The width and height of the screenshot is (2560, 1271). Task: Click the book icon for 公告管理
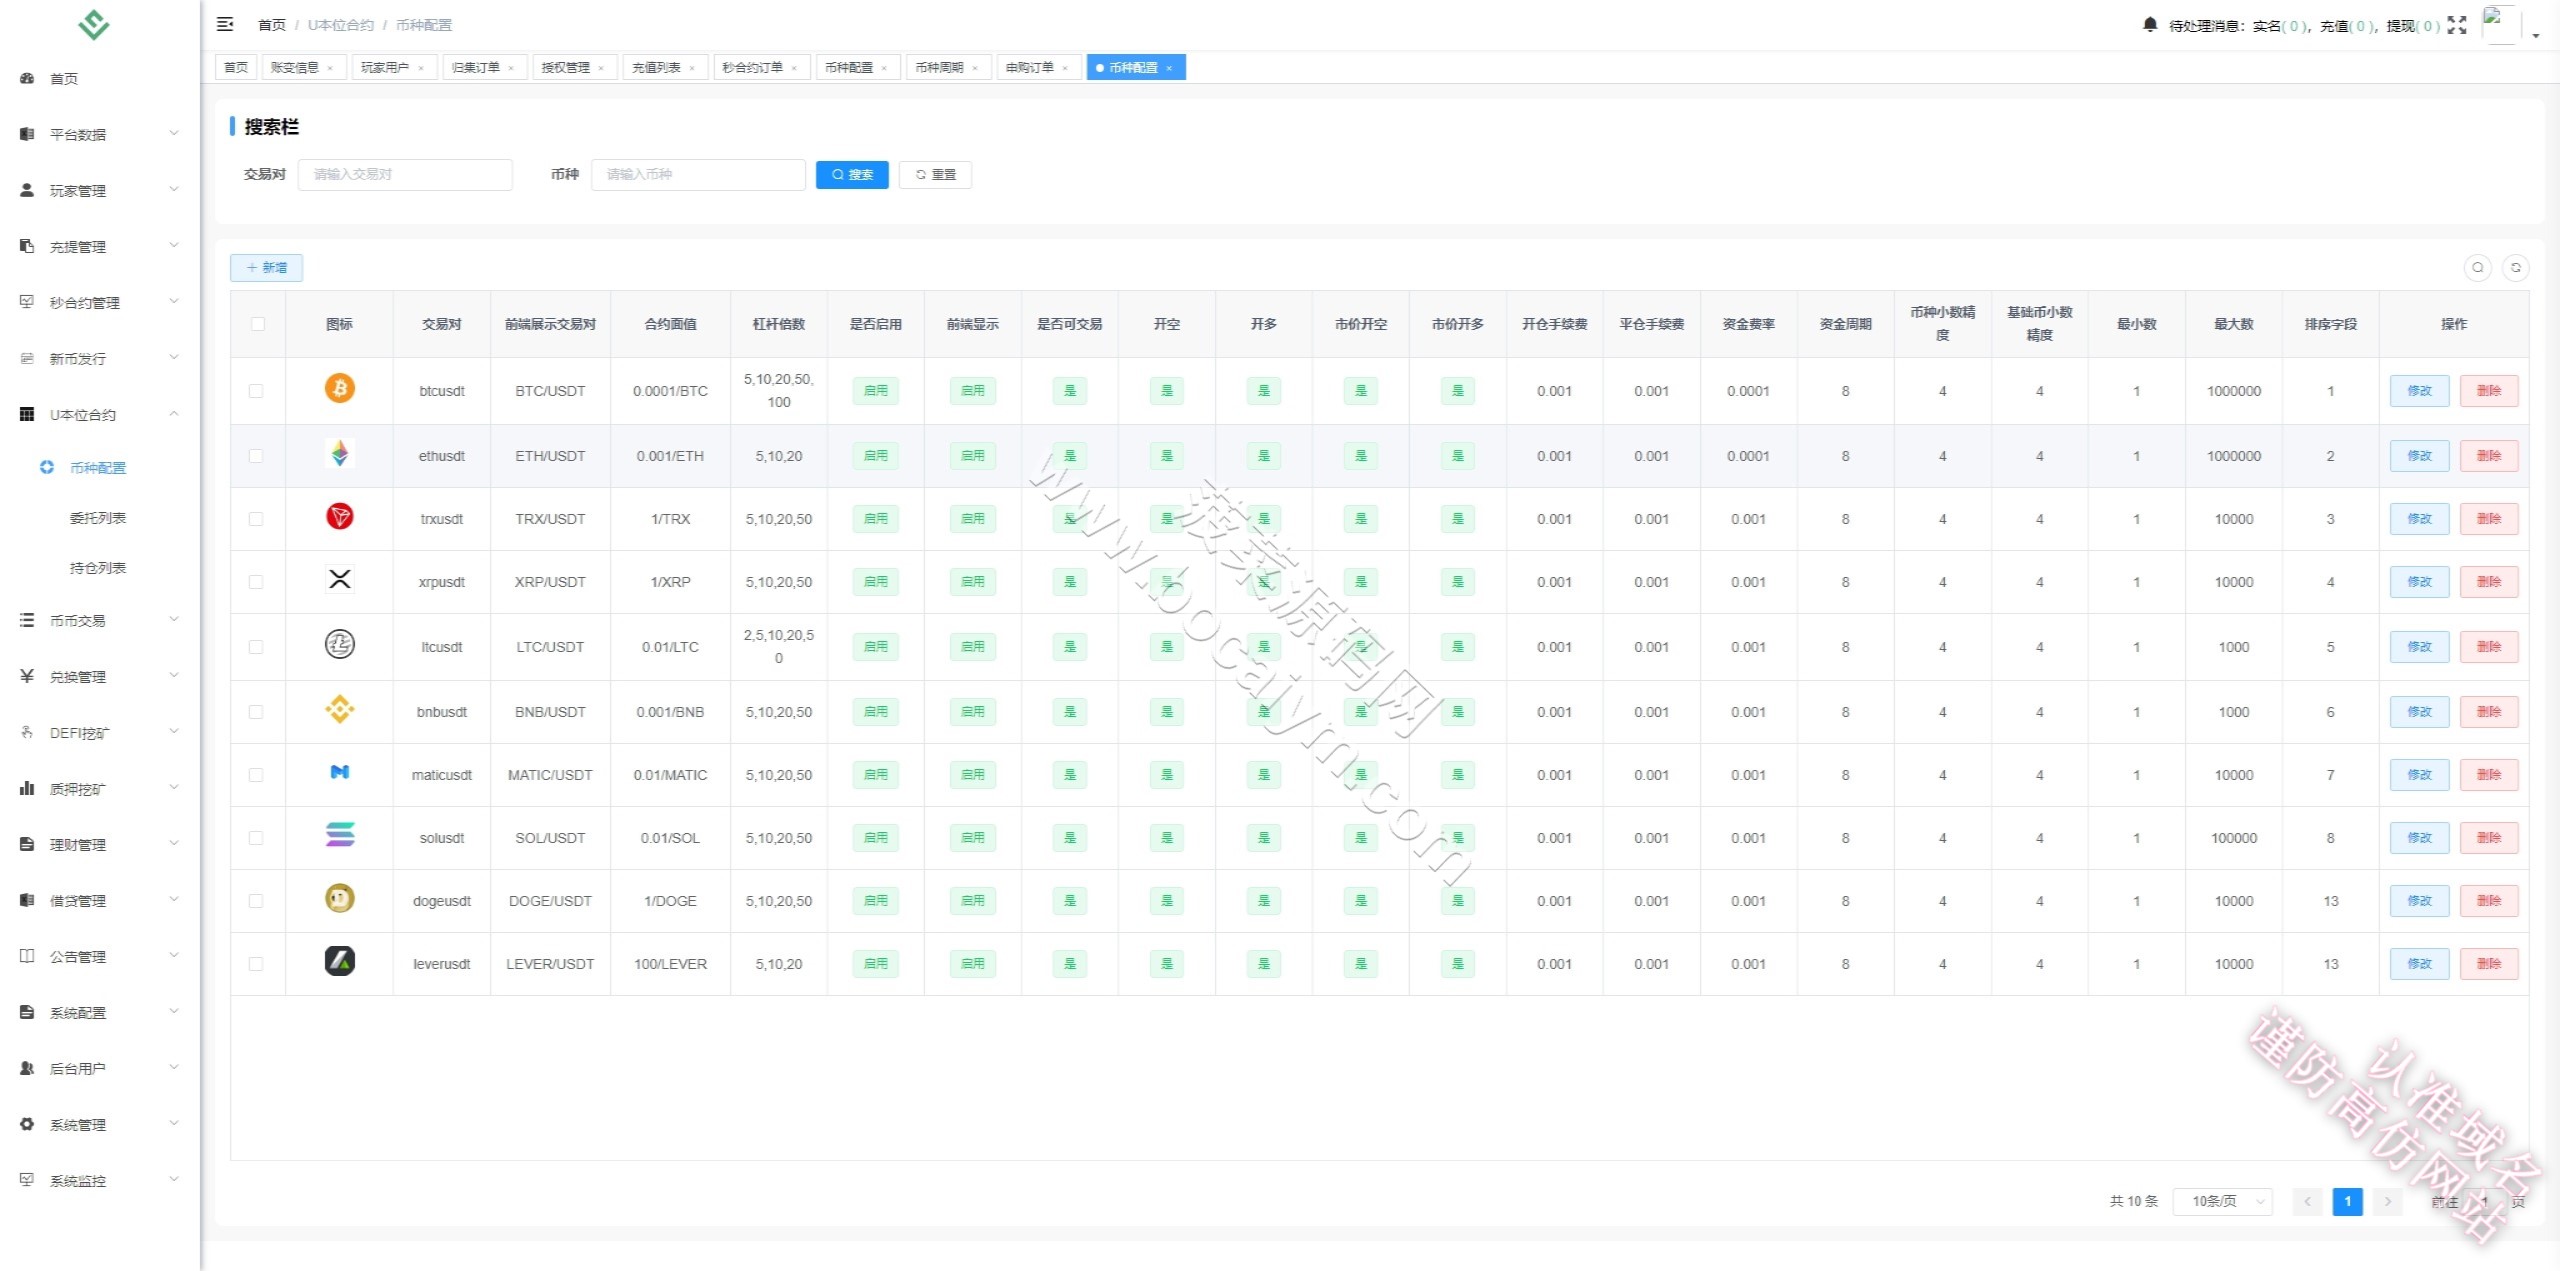point(27,956)
